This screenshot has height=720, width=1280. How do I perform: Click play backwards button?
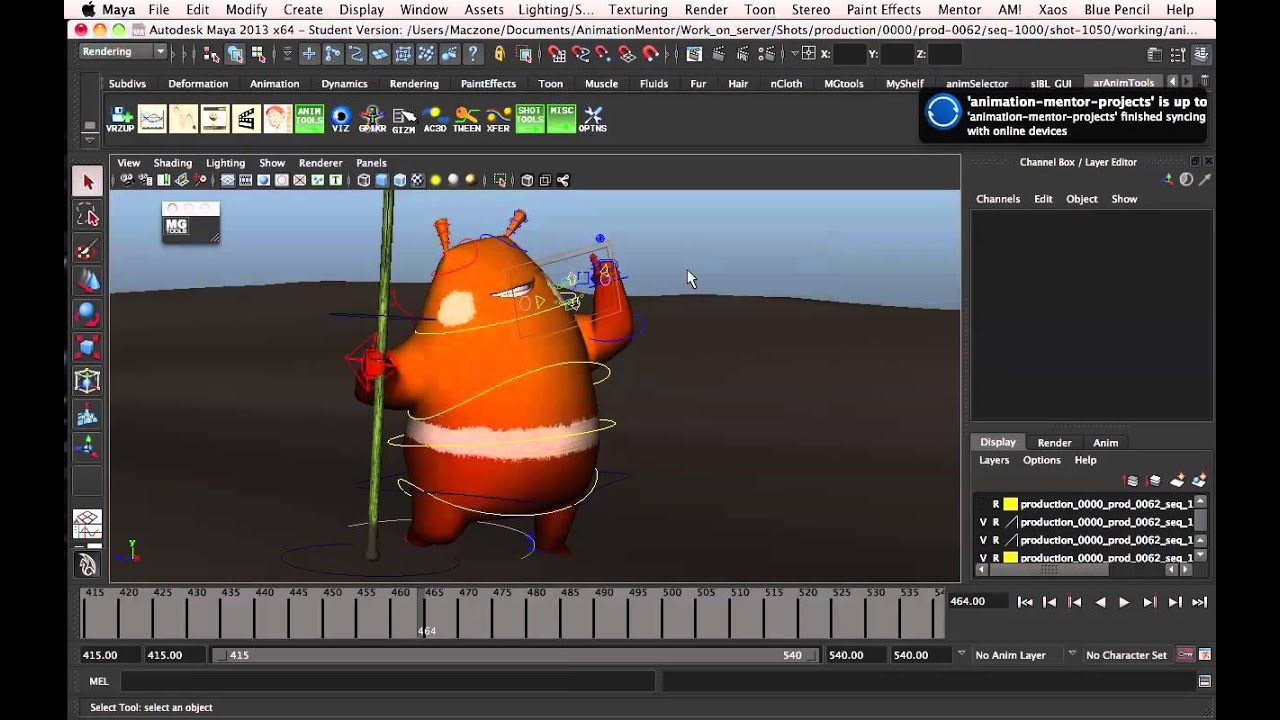pos(1100,602)
